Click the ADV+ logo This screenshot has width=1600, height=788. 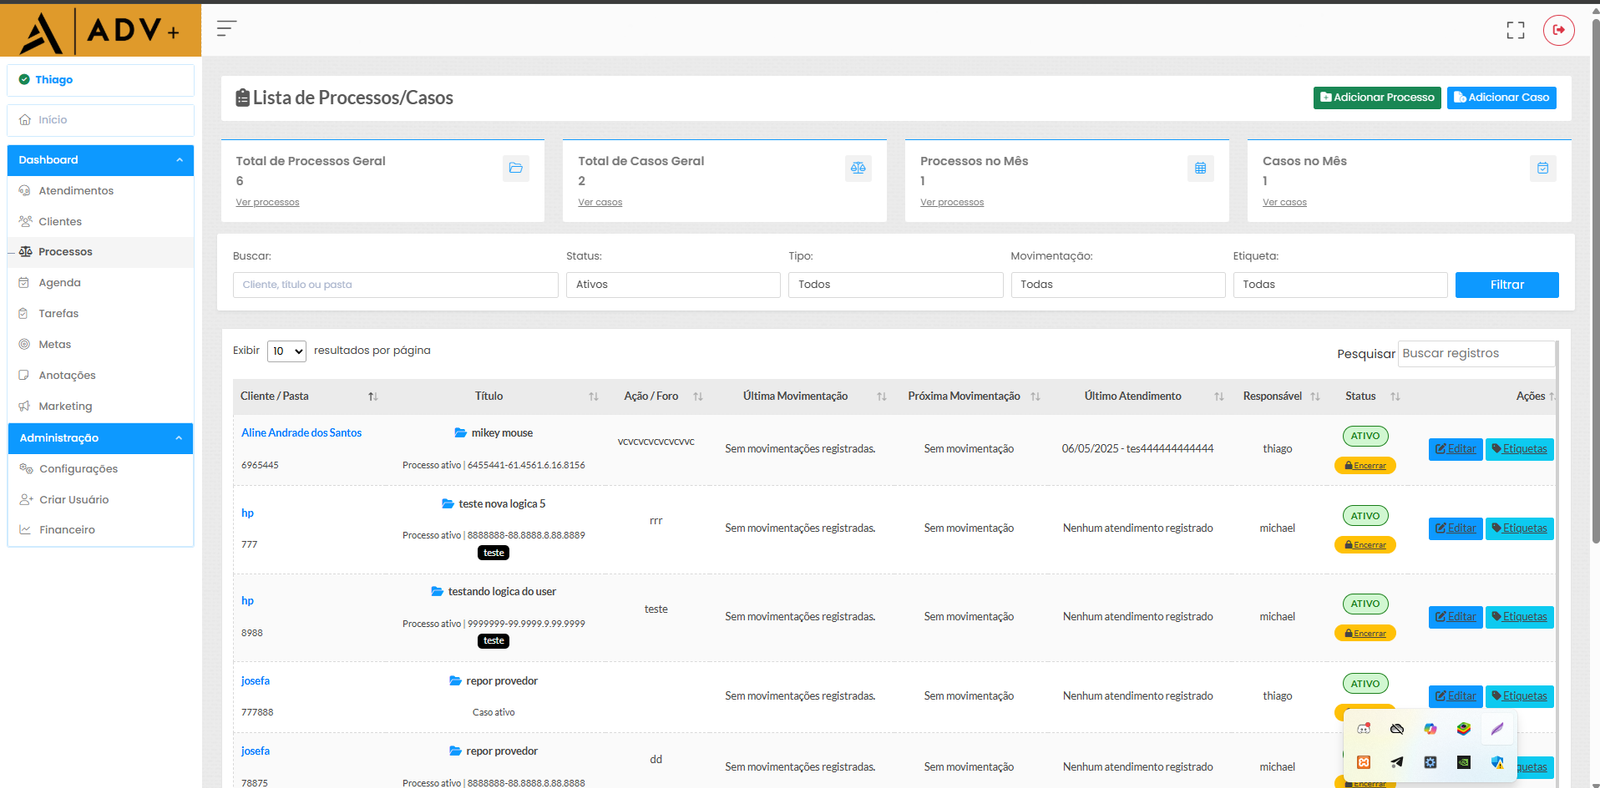click(100, 30)
